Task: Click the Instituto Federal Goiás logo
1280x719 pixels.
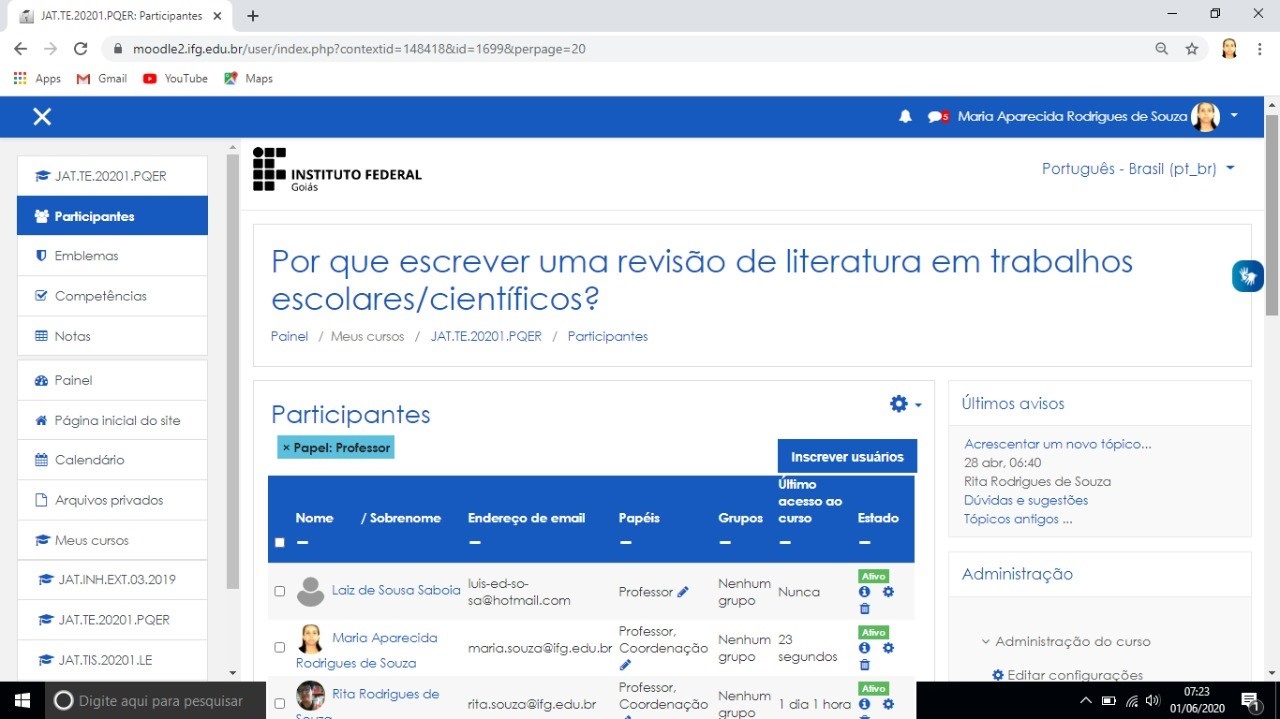Action: click(x=337, y=170)
